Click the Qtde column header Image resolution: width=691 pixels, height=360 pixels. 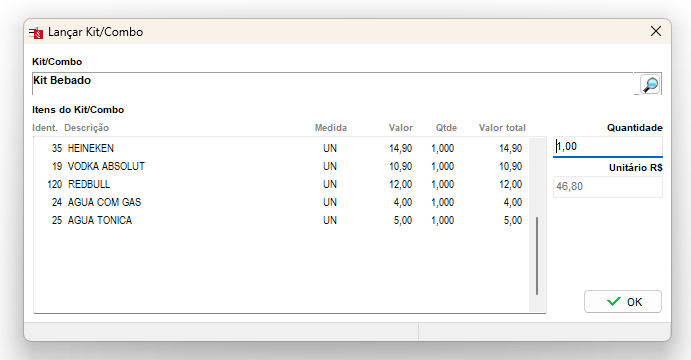[x=446, y=128]
